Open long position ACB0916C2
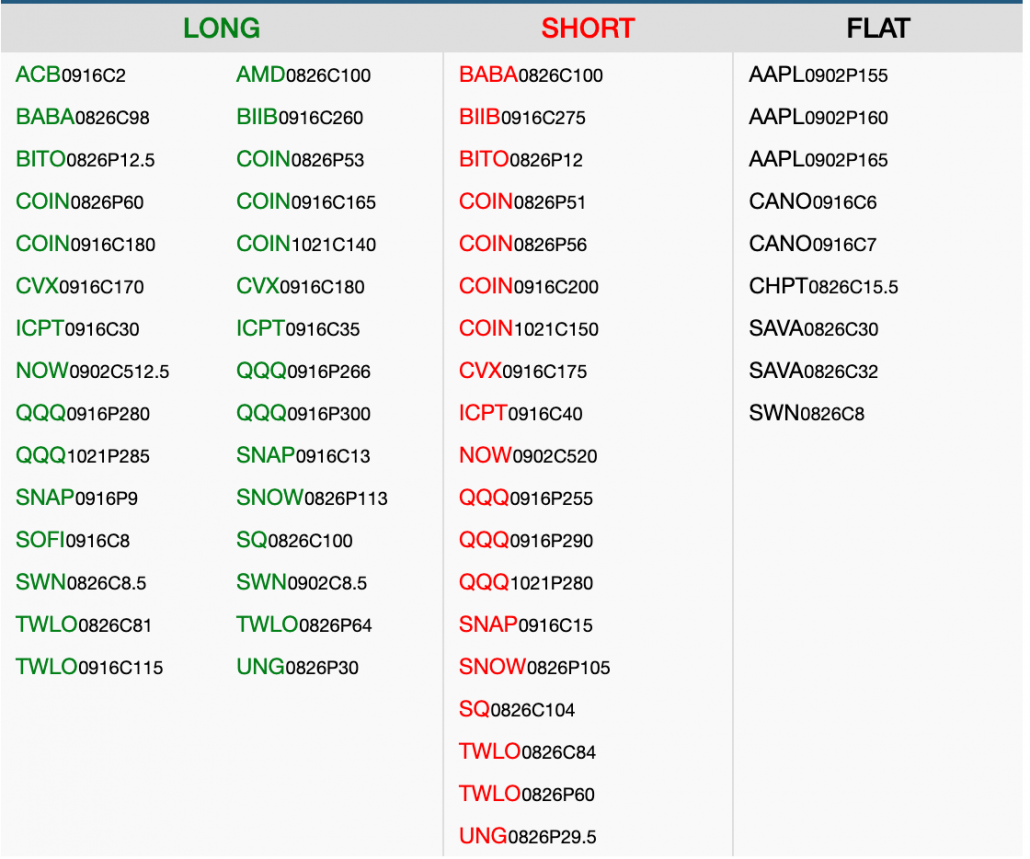This screenshot has width=1030, height=859. coord(71,75)
